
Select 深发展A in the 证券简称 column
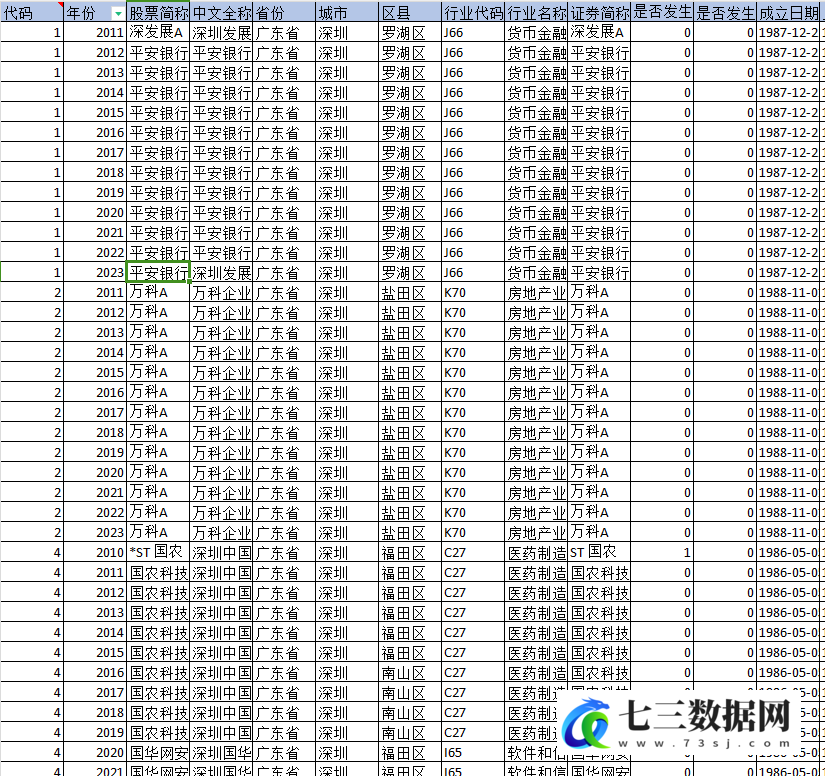coord(599,33)
